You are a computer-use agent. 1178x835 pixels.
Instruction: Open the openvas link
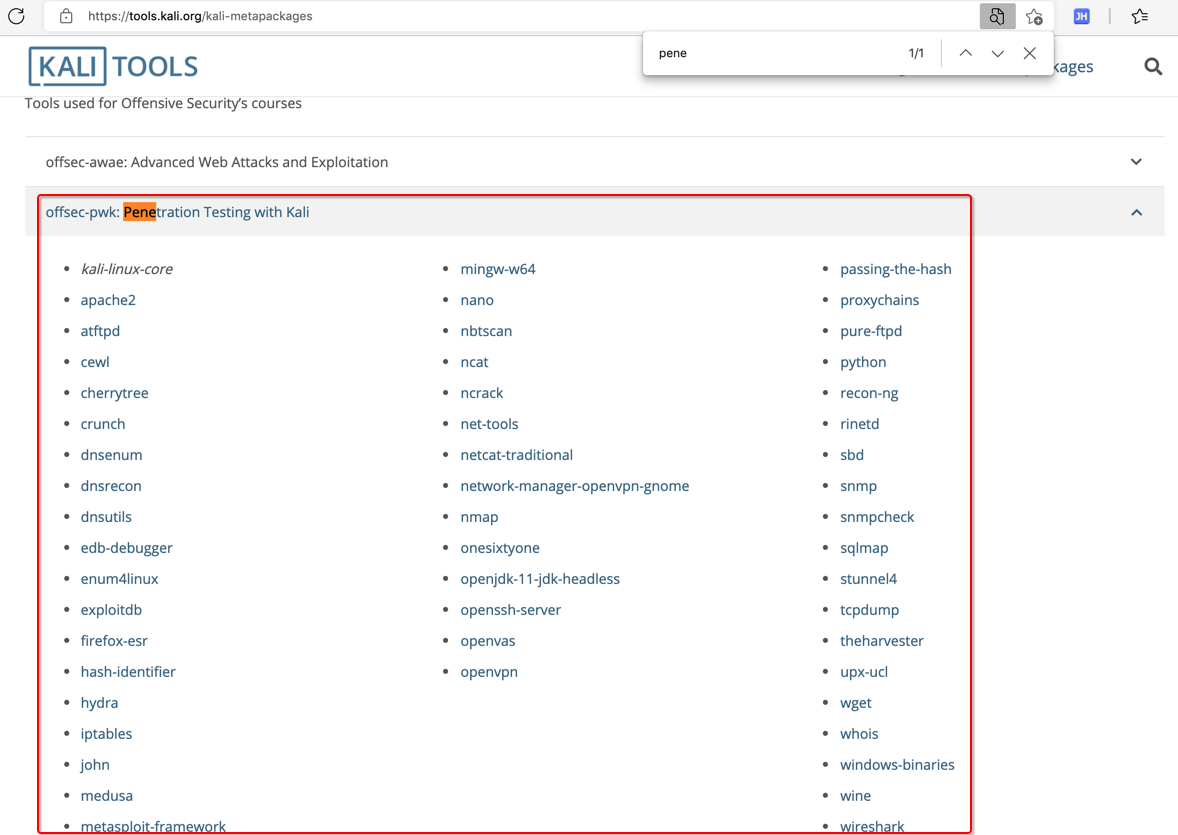(x=488, y=641)
